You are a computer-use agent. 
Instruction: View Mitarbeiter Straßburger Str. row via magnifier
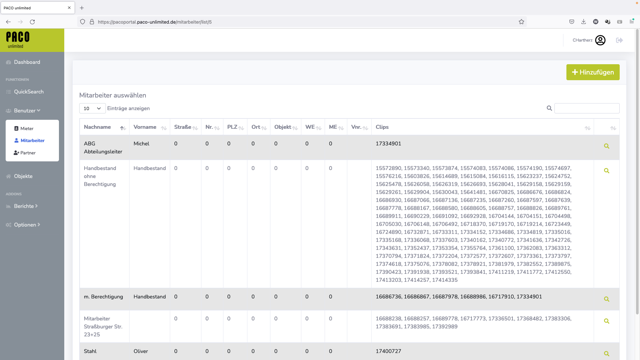coord(607,321)
